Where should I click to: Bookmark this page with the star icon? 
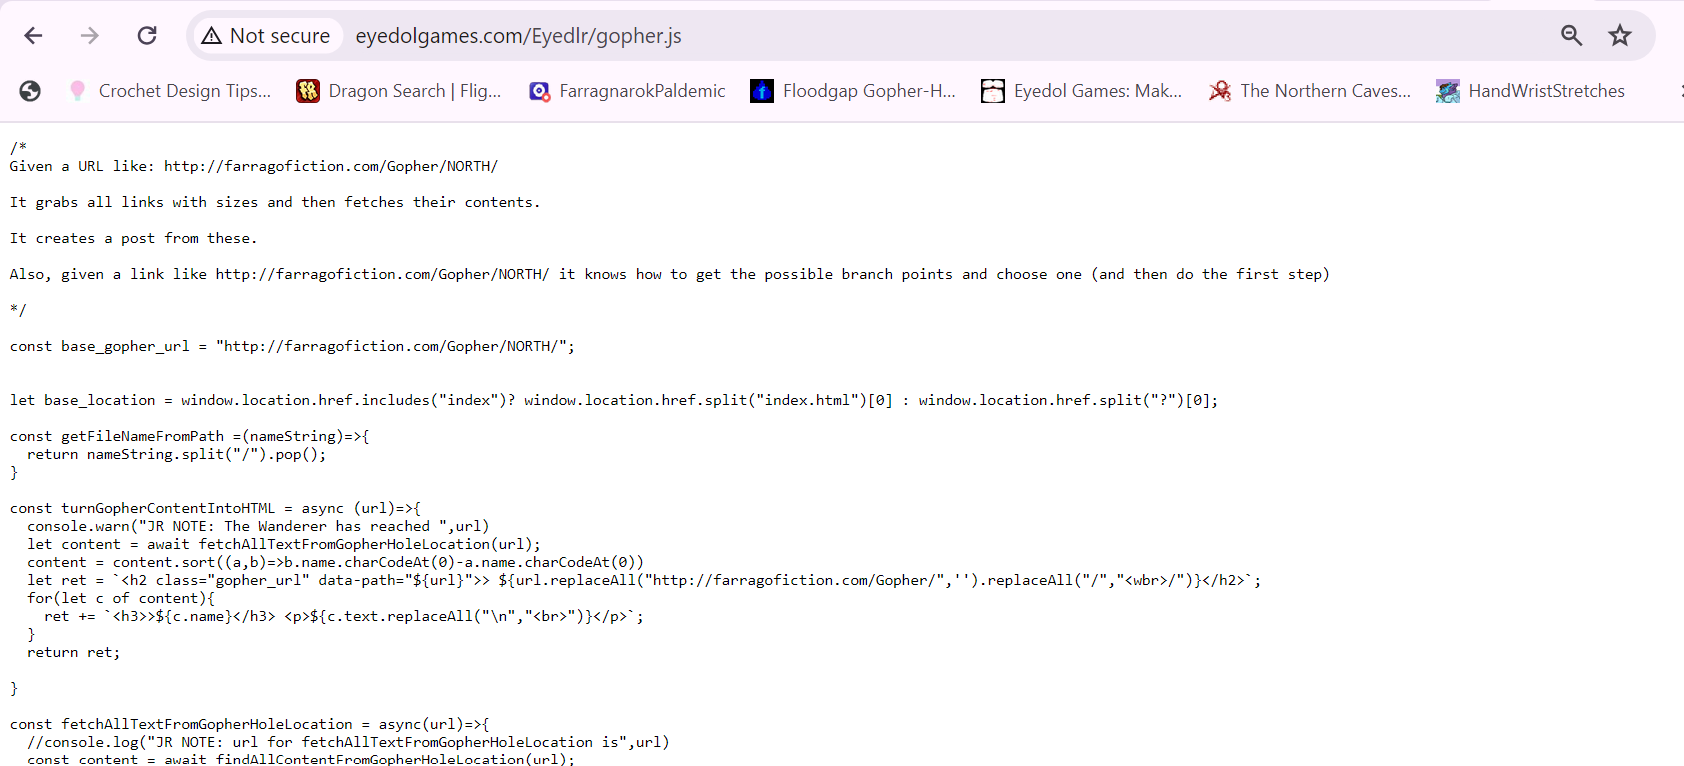tap(1619, 36)
